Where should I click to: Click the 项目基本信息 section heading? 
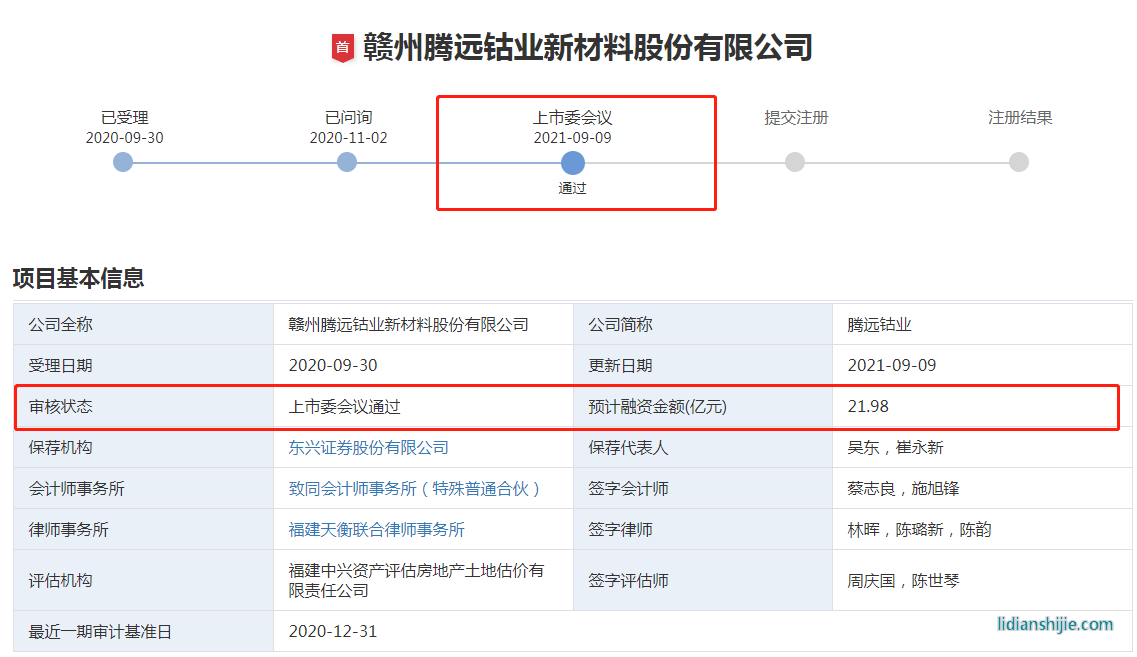point(78,278)
